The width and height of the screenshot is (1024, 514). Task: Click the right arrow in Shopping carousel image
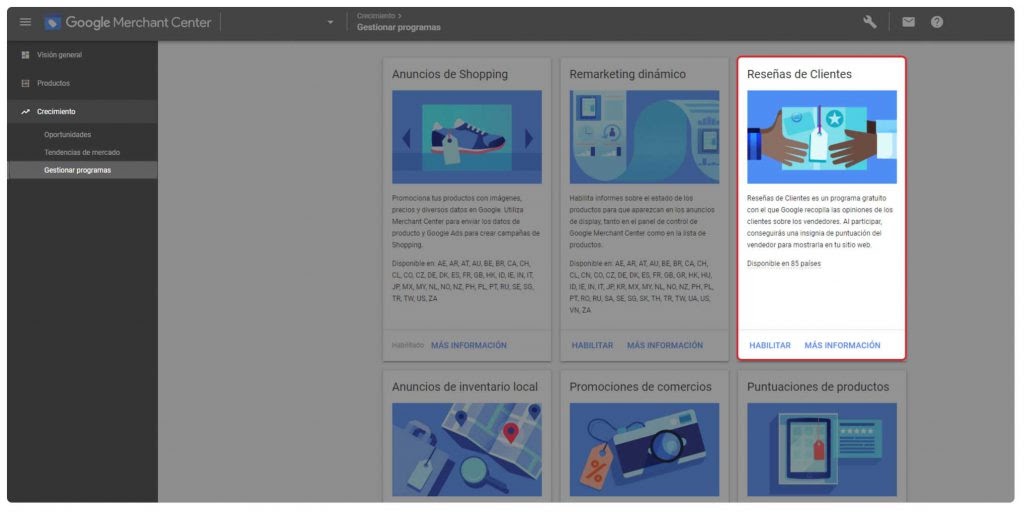[x=528, y=138]
